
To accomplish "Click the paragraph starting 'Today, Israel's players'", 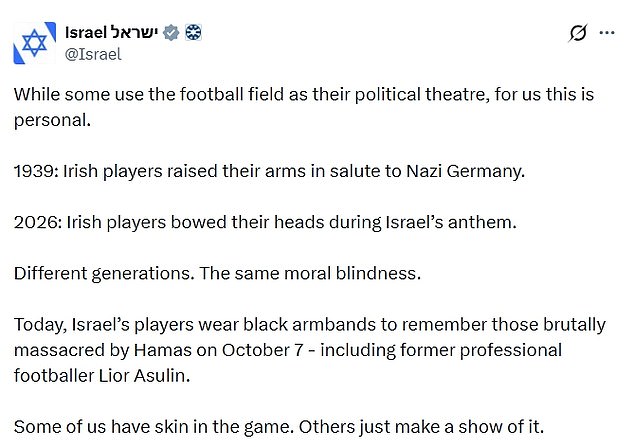I will 310,350.
